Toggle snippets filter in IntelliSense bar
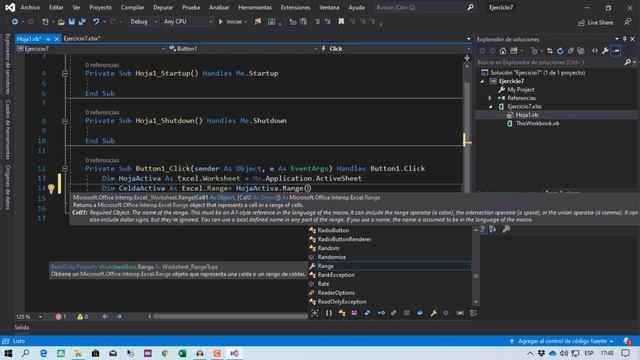Viewport: 640px width, 360px height. click(473, 313)
